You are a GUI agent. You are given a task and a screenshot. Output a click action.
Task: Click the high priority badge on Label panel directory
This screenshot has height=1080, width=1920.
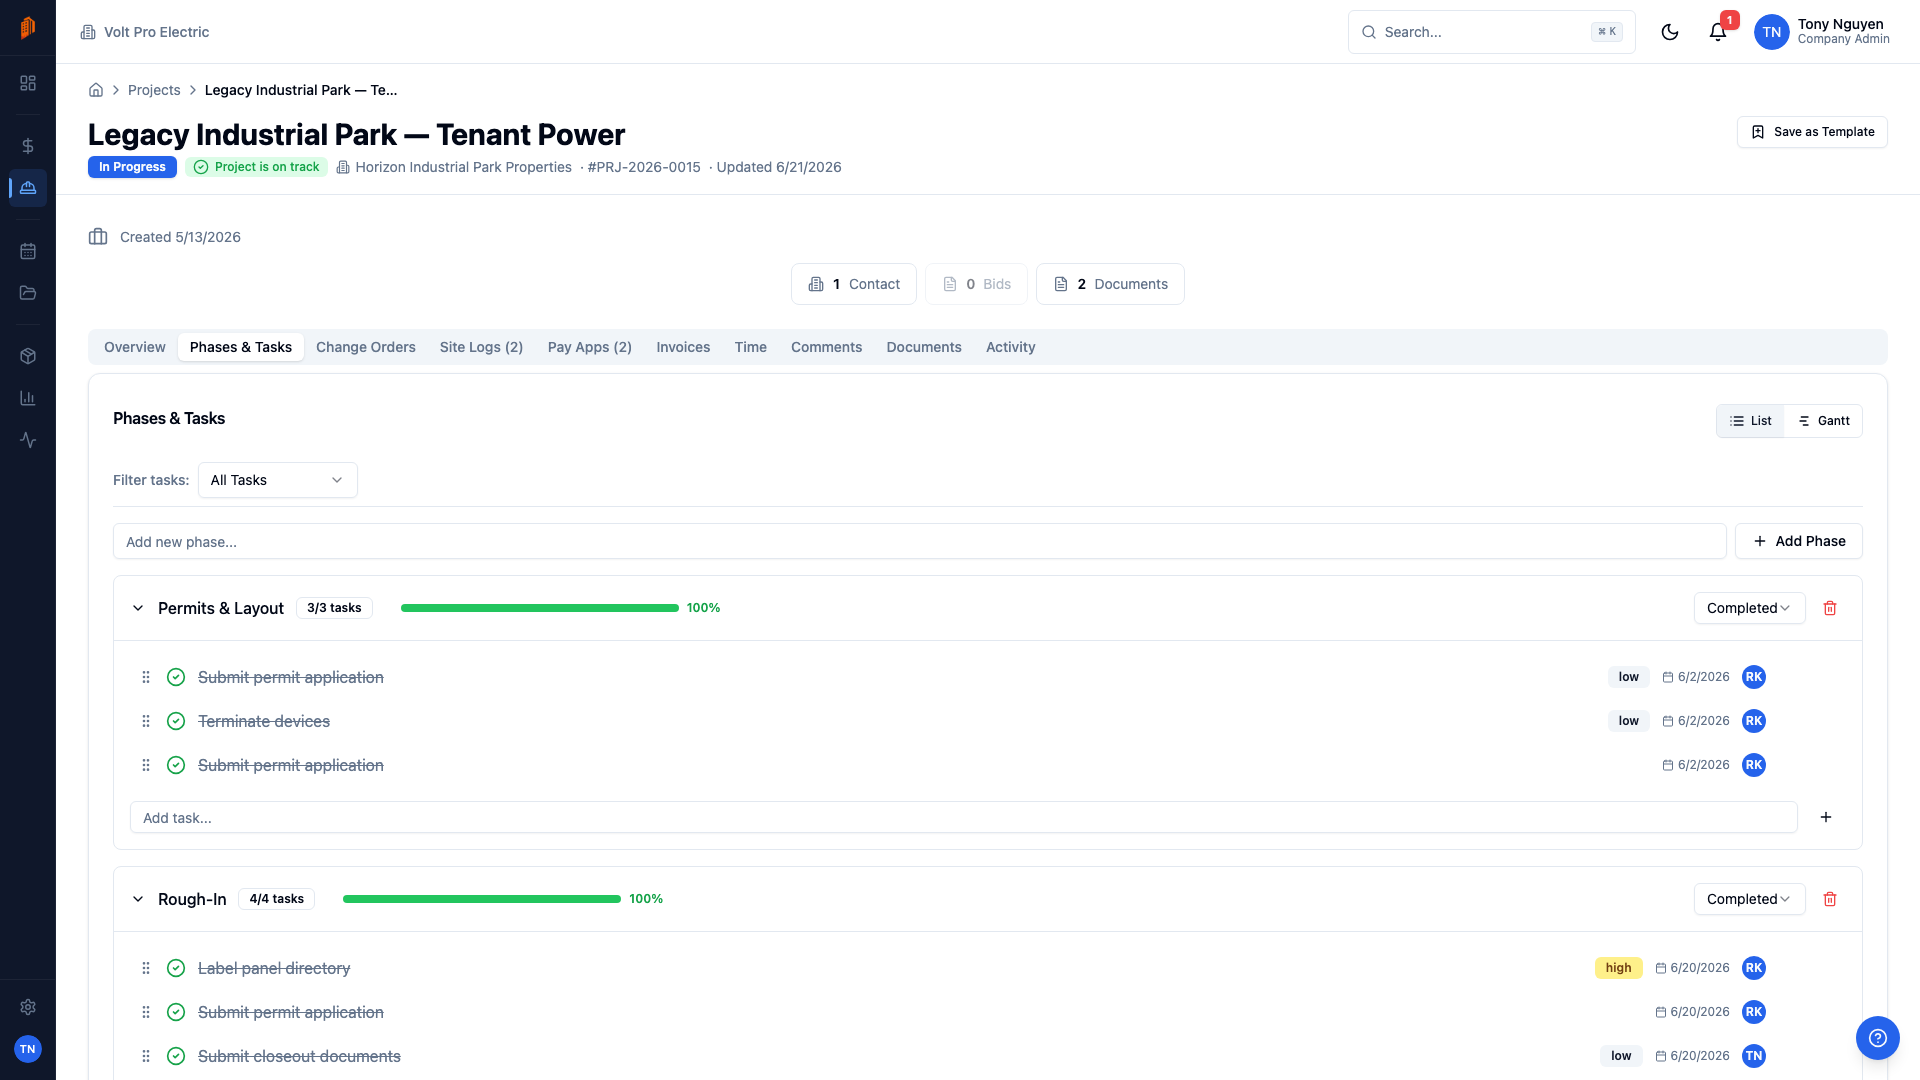tap(1618, 968)
